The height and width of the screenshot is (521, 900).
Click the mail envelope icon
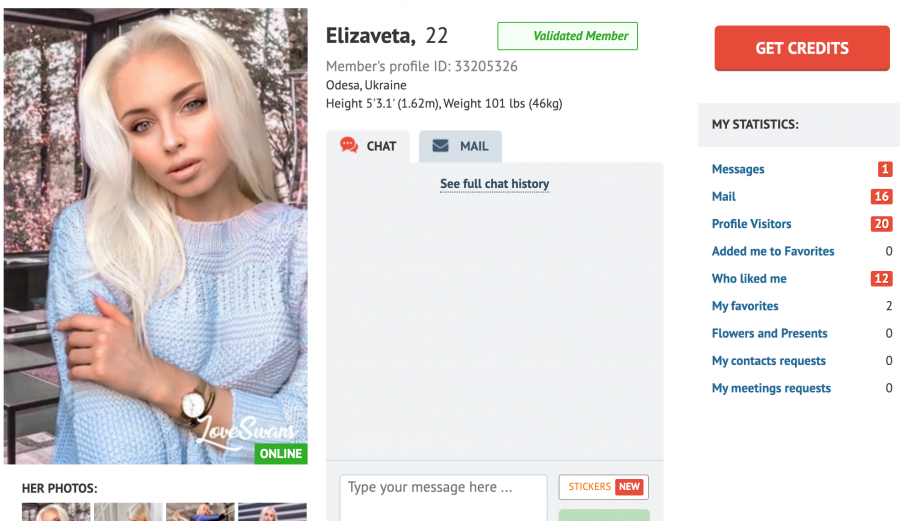coord(440,146)
